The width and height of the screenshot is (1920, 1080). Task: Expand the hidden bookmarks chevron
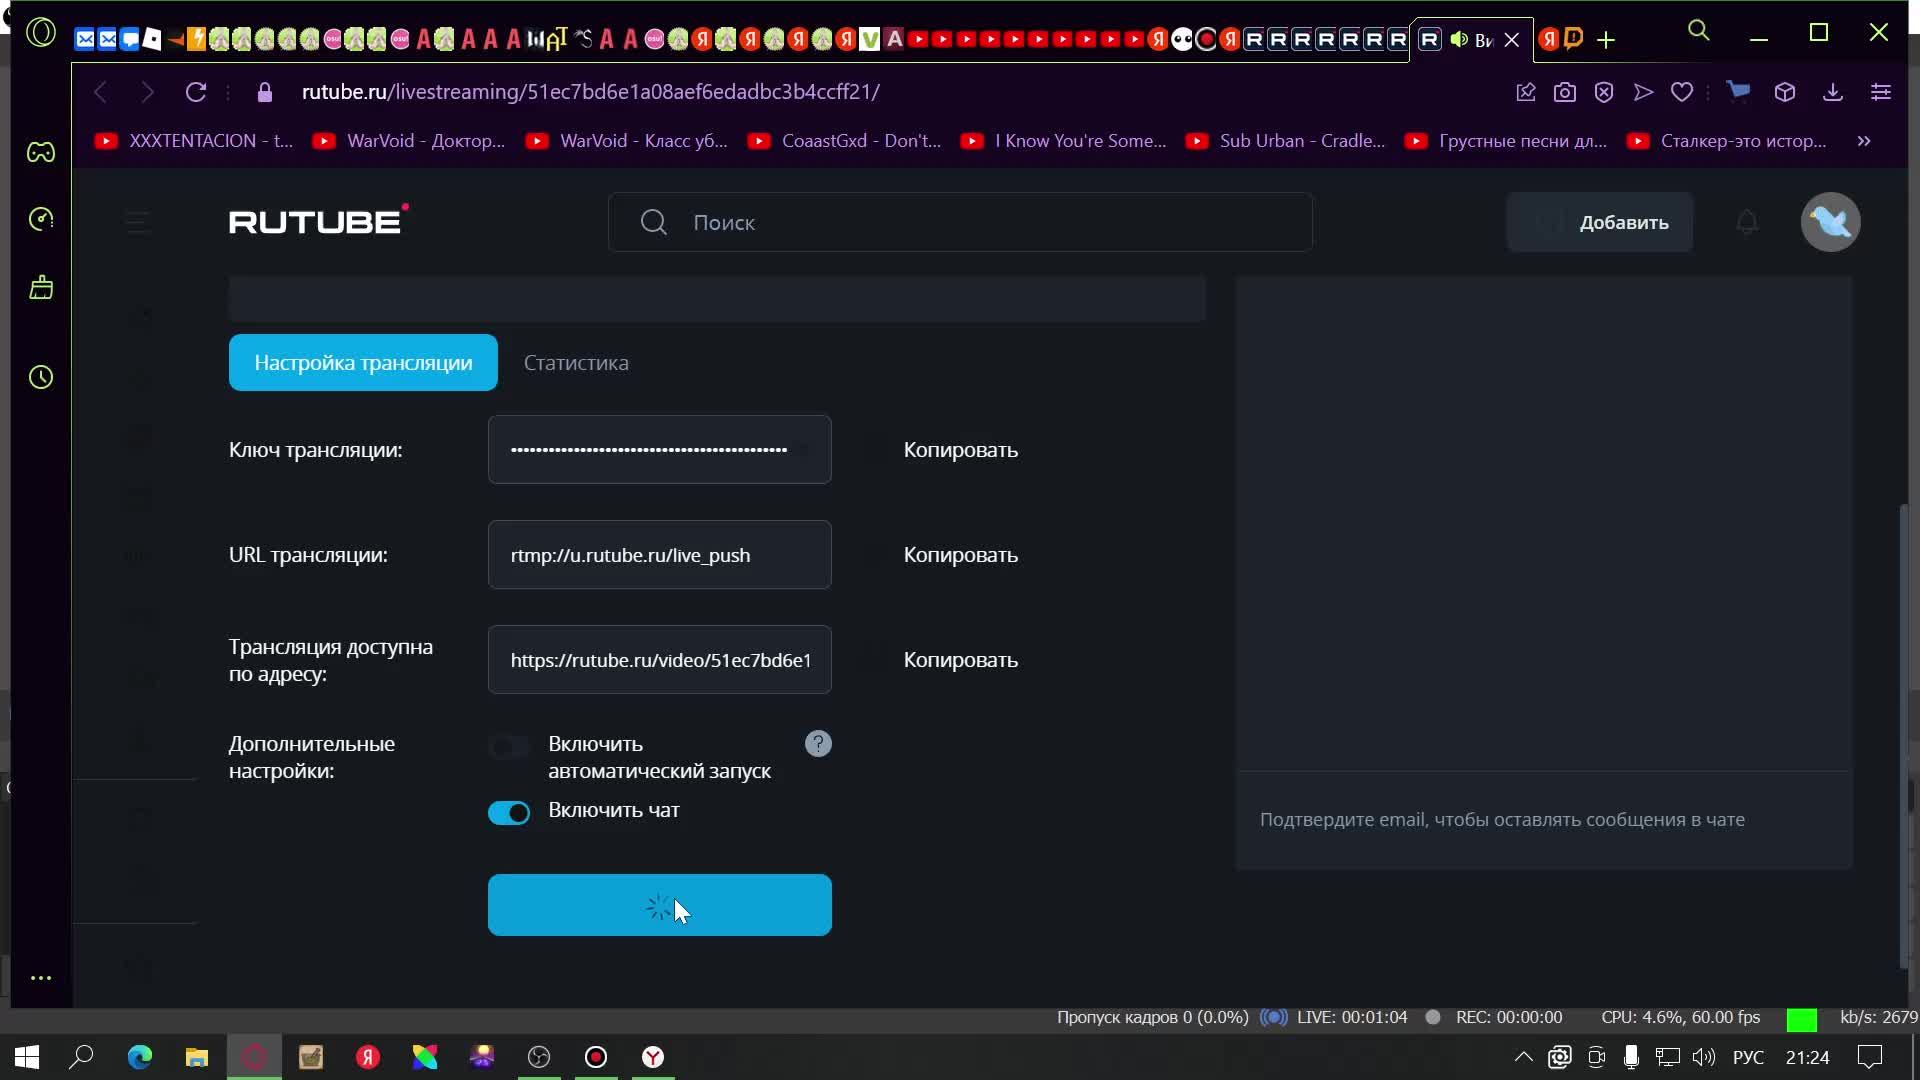pyautogui.click(x=1864, y=141)
